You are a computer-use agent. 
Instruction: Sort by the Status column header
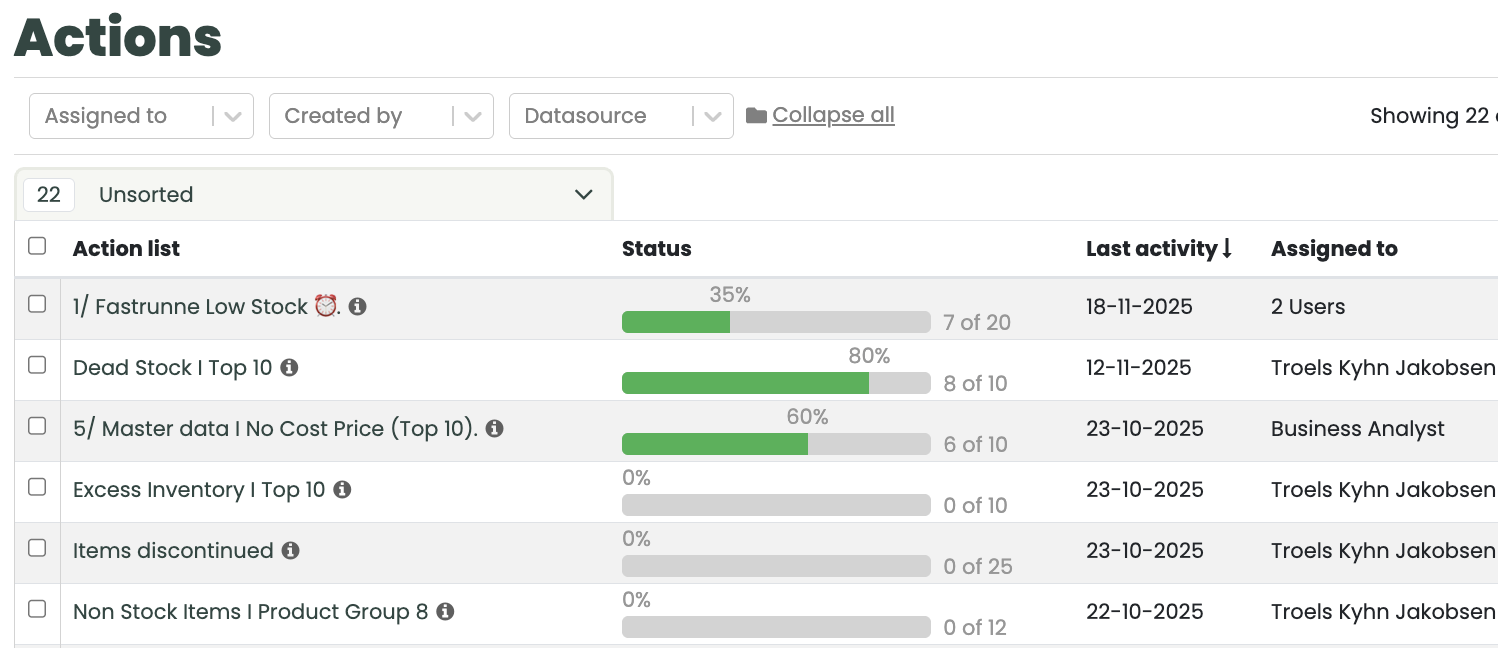point(656,249)
